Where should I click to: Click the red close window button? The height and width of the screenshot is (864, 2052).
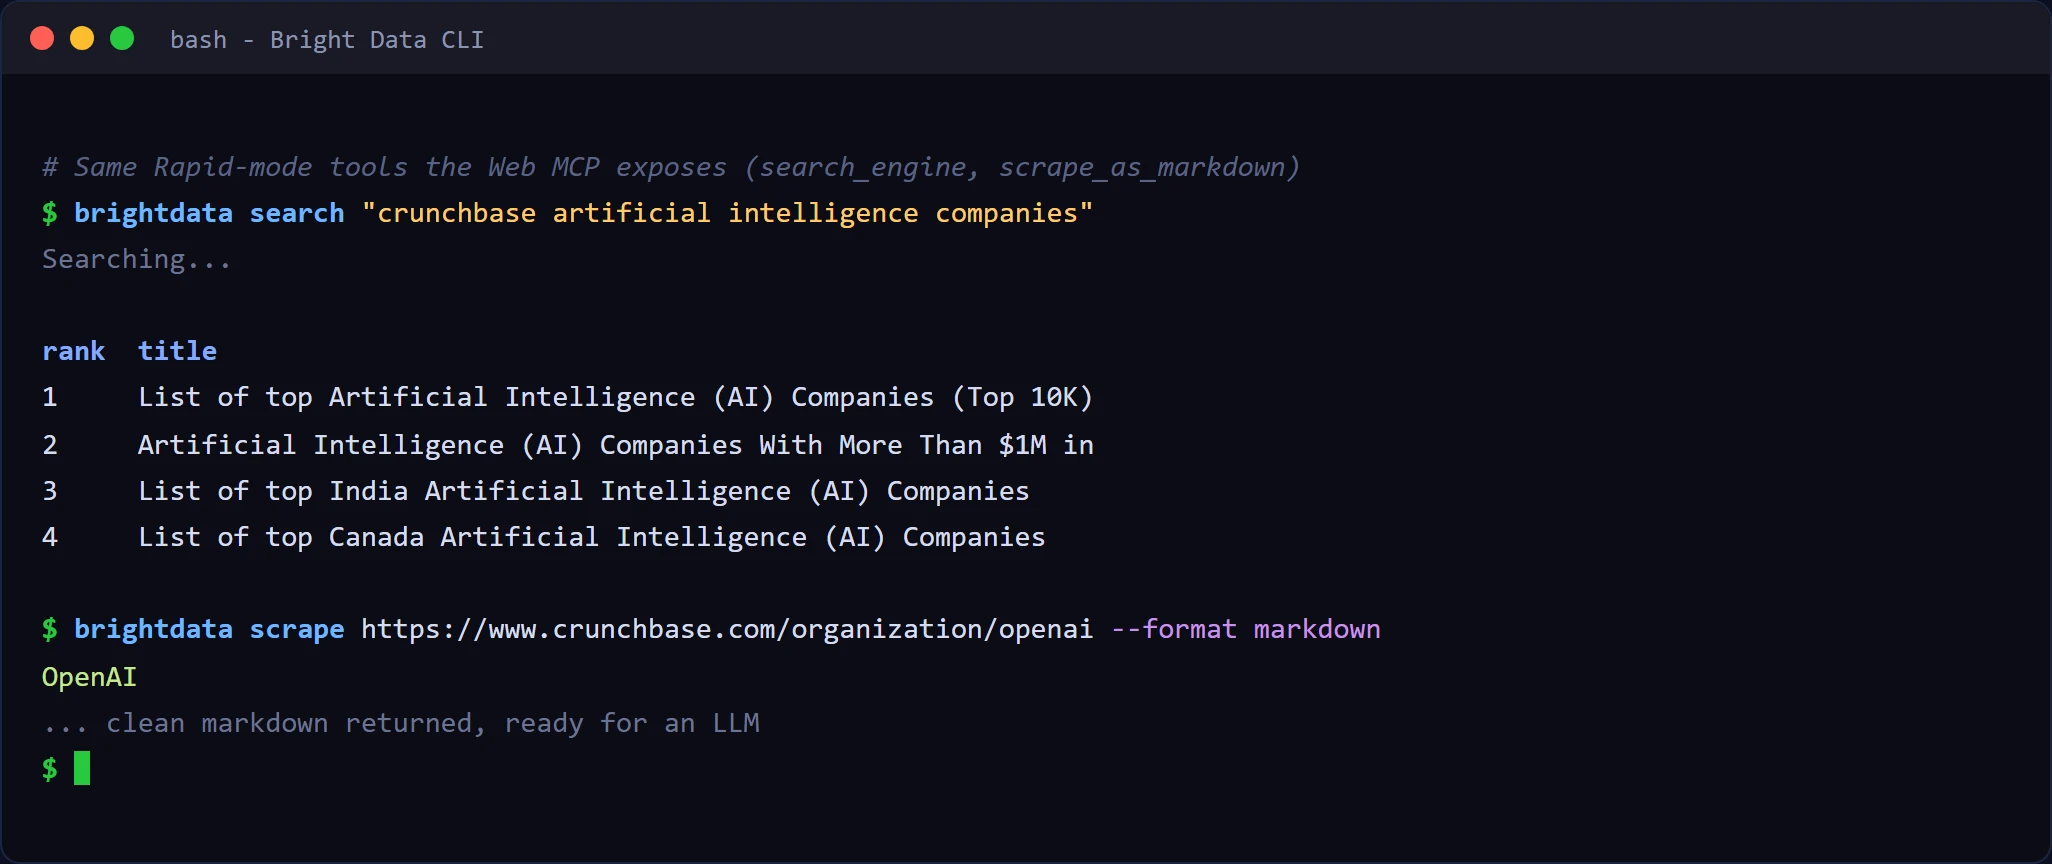42,39
